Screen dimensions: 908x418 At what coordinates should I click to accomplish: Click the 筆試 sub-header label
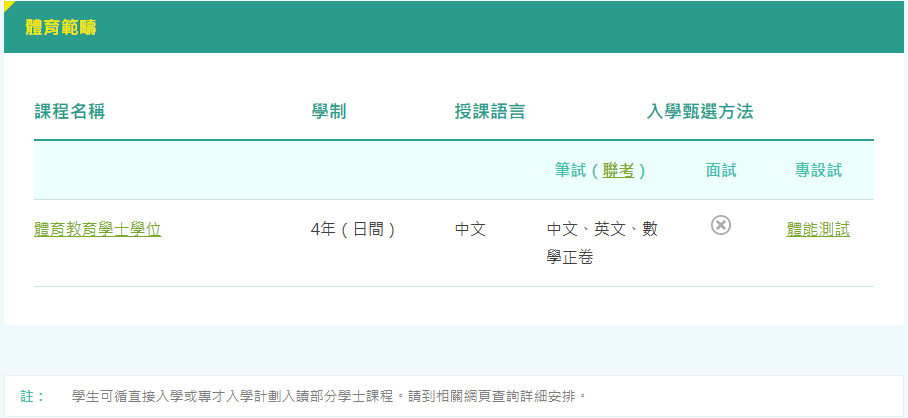coord(570,171)
